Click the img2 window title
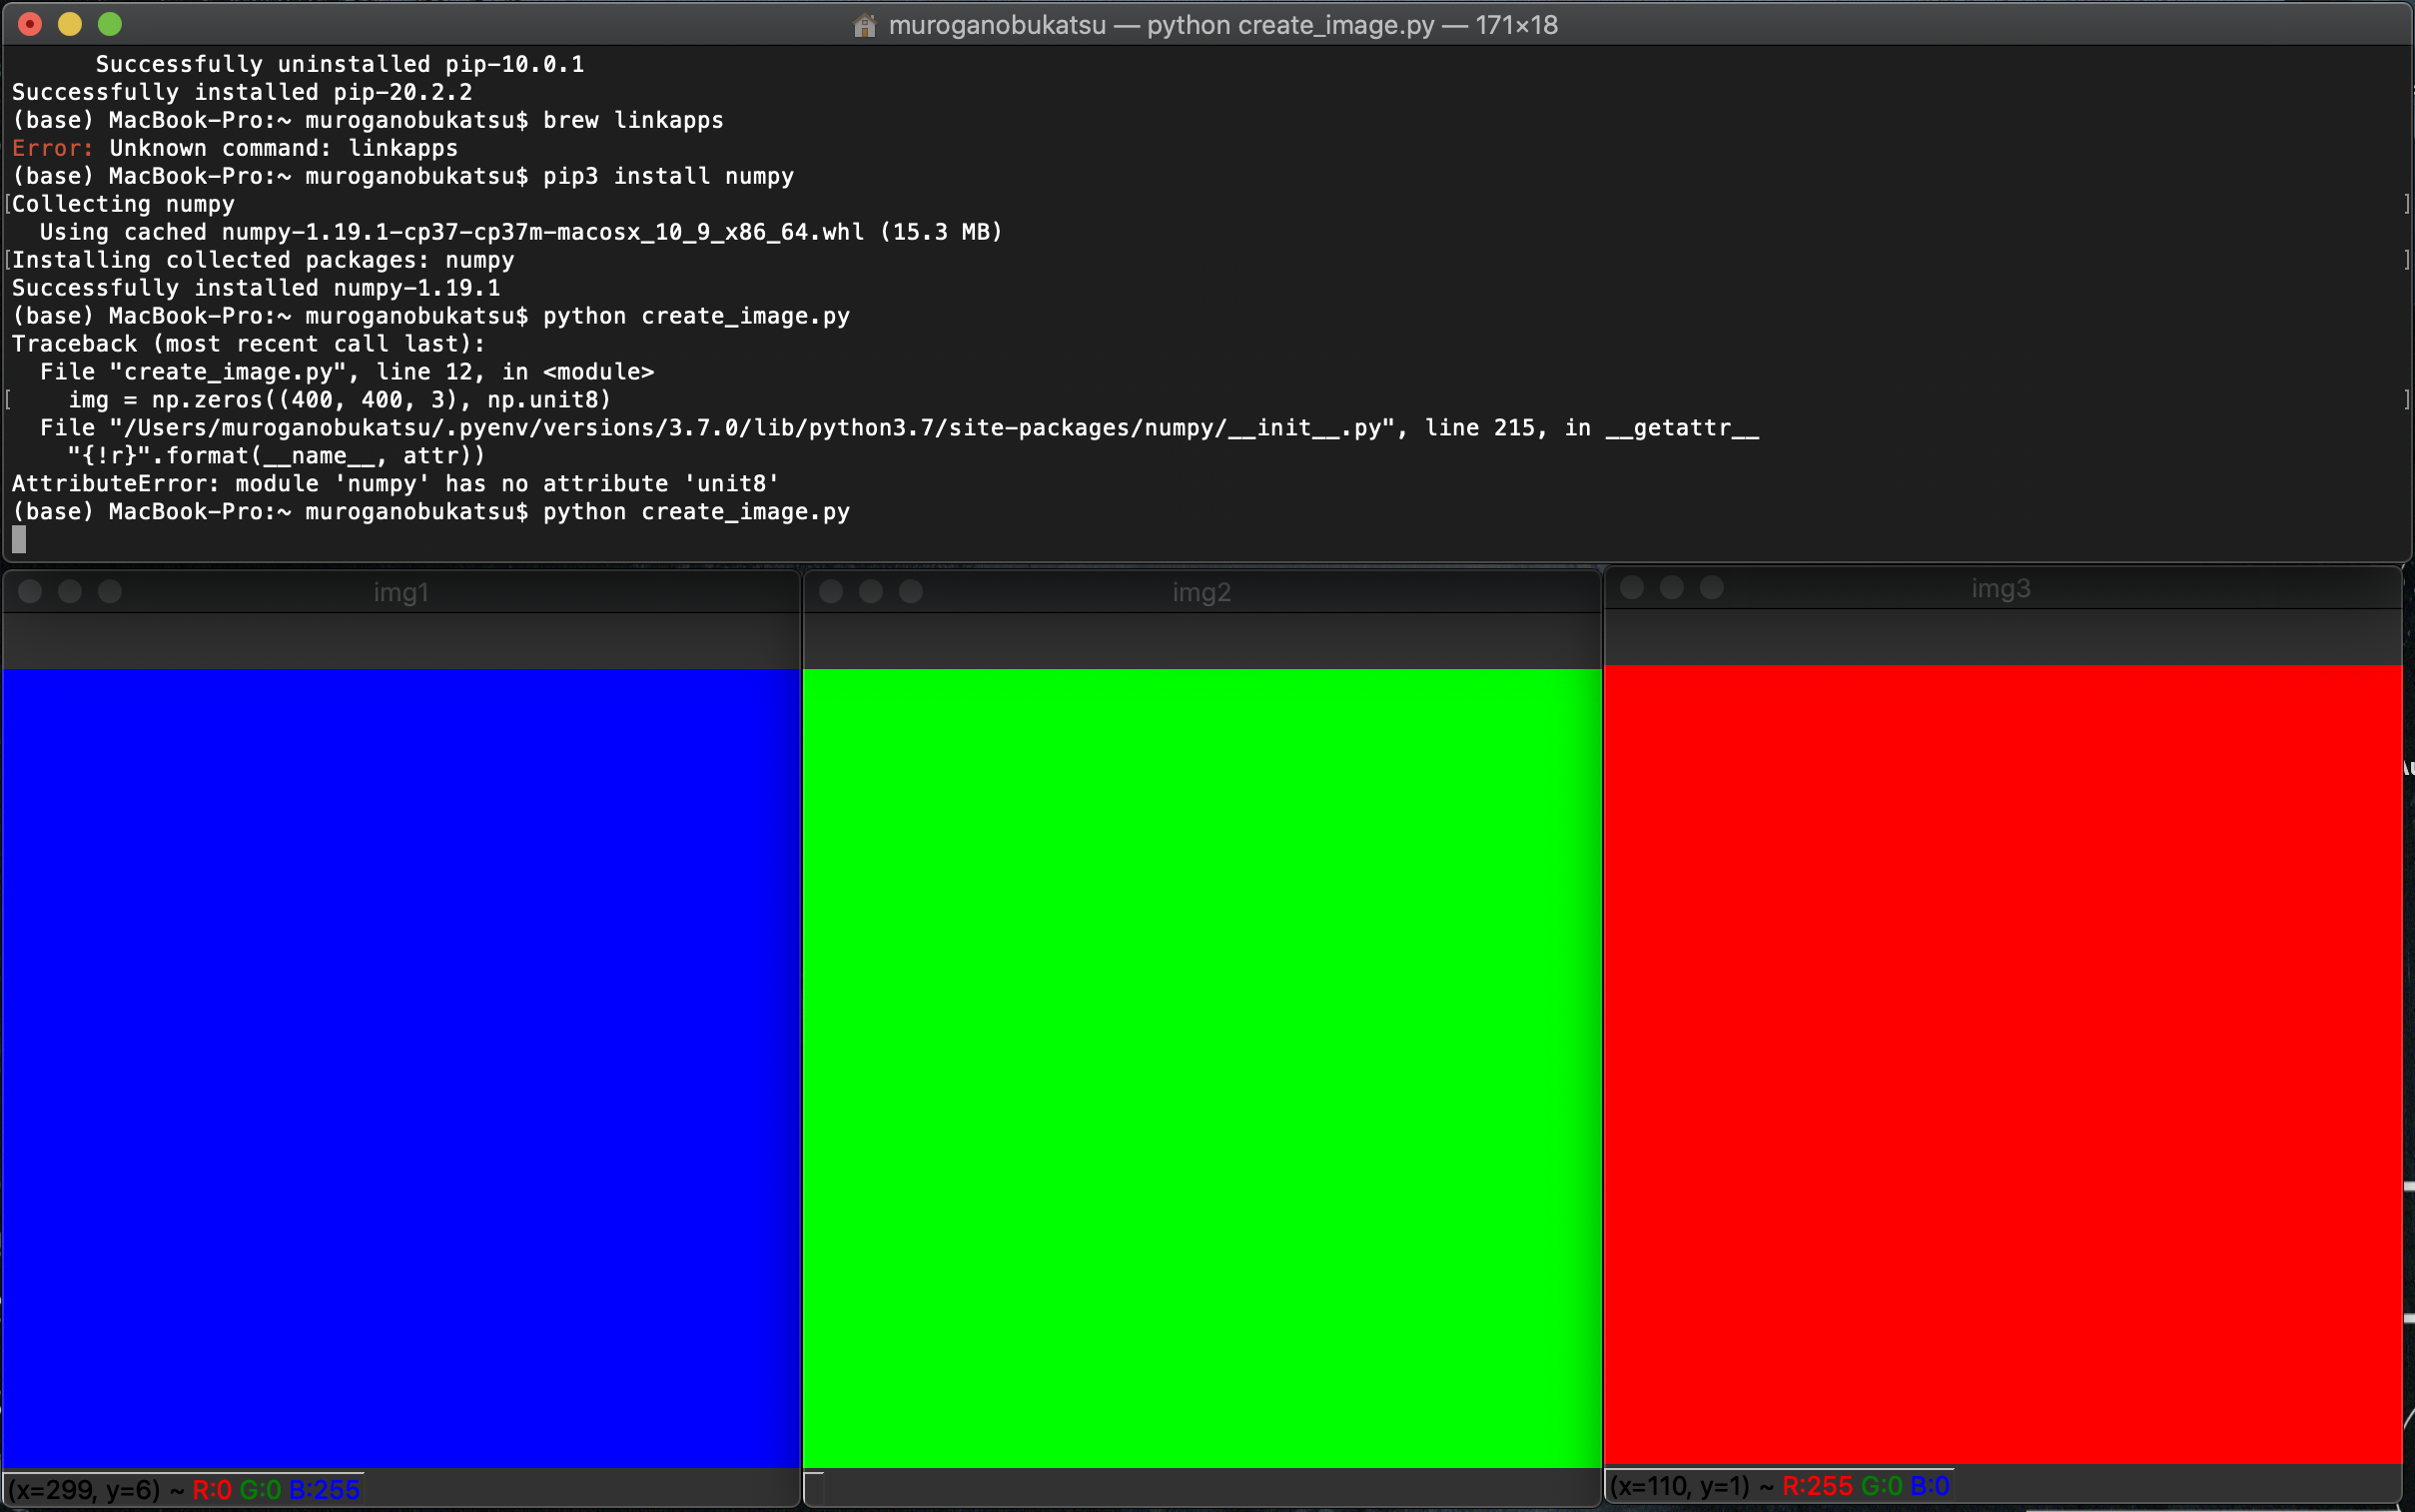 [1201, 592]
